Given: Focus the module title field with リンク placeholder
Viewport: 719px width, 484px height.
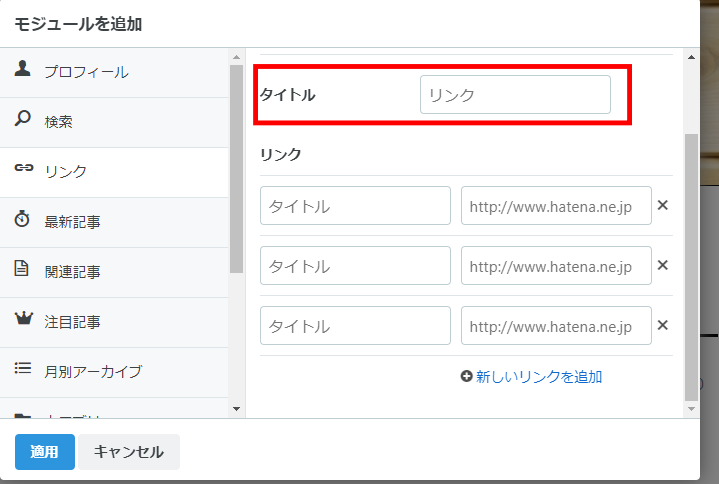Looking at the screenshot, I should pos(515,94).
